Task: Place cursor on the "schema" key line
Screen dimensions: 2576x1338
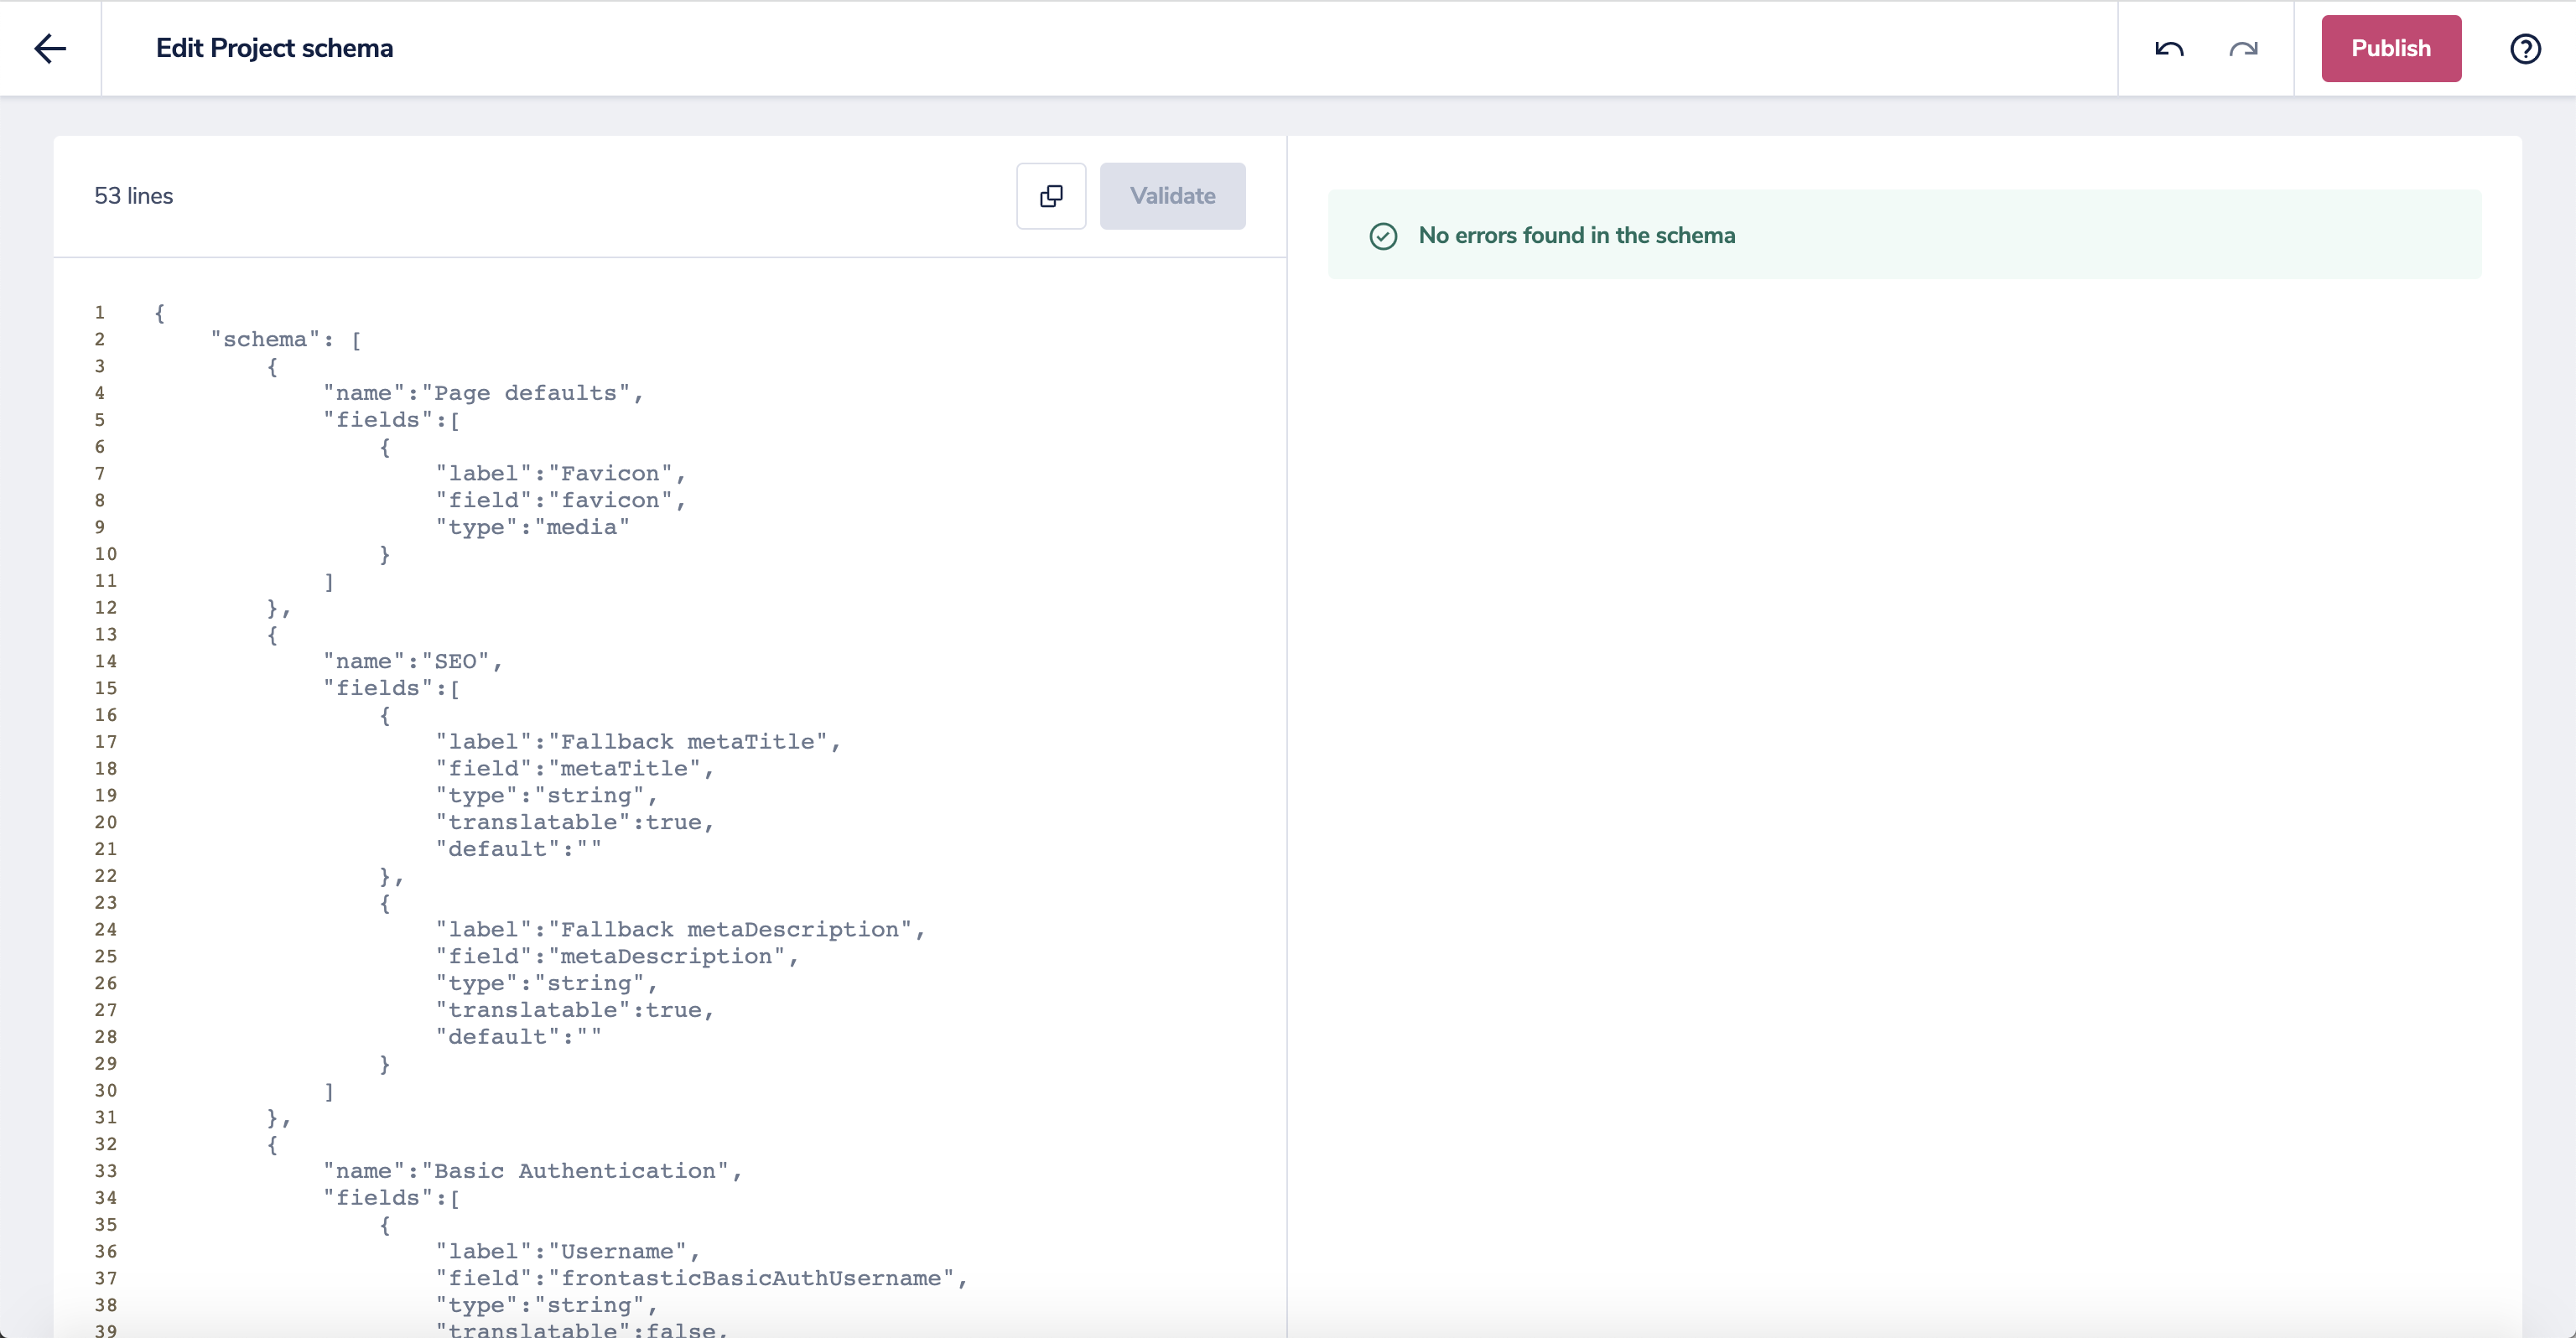Action: point(285,340)
